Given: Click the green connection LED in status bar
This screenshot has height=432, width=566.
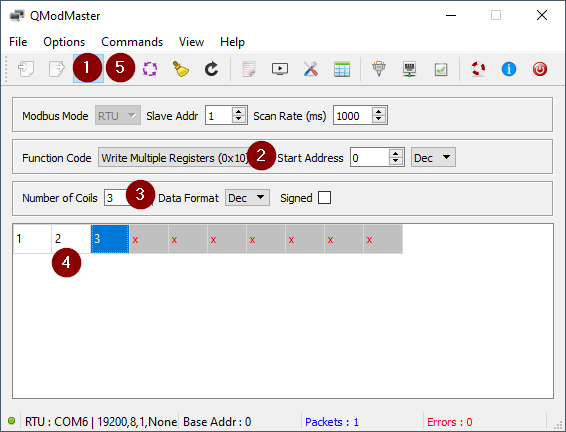Looking at the screenshot, I should 11,421.
